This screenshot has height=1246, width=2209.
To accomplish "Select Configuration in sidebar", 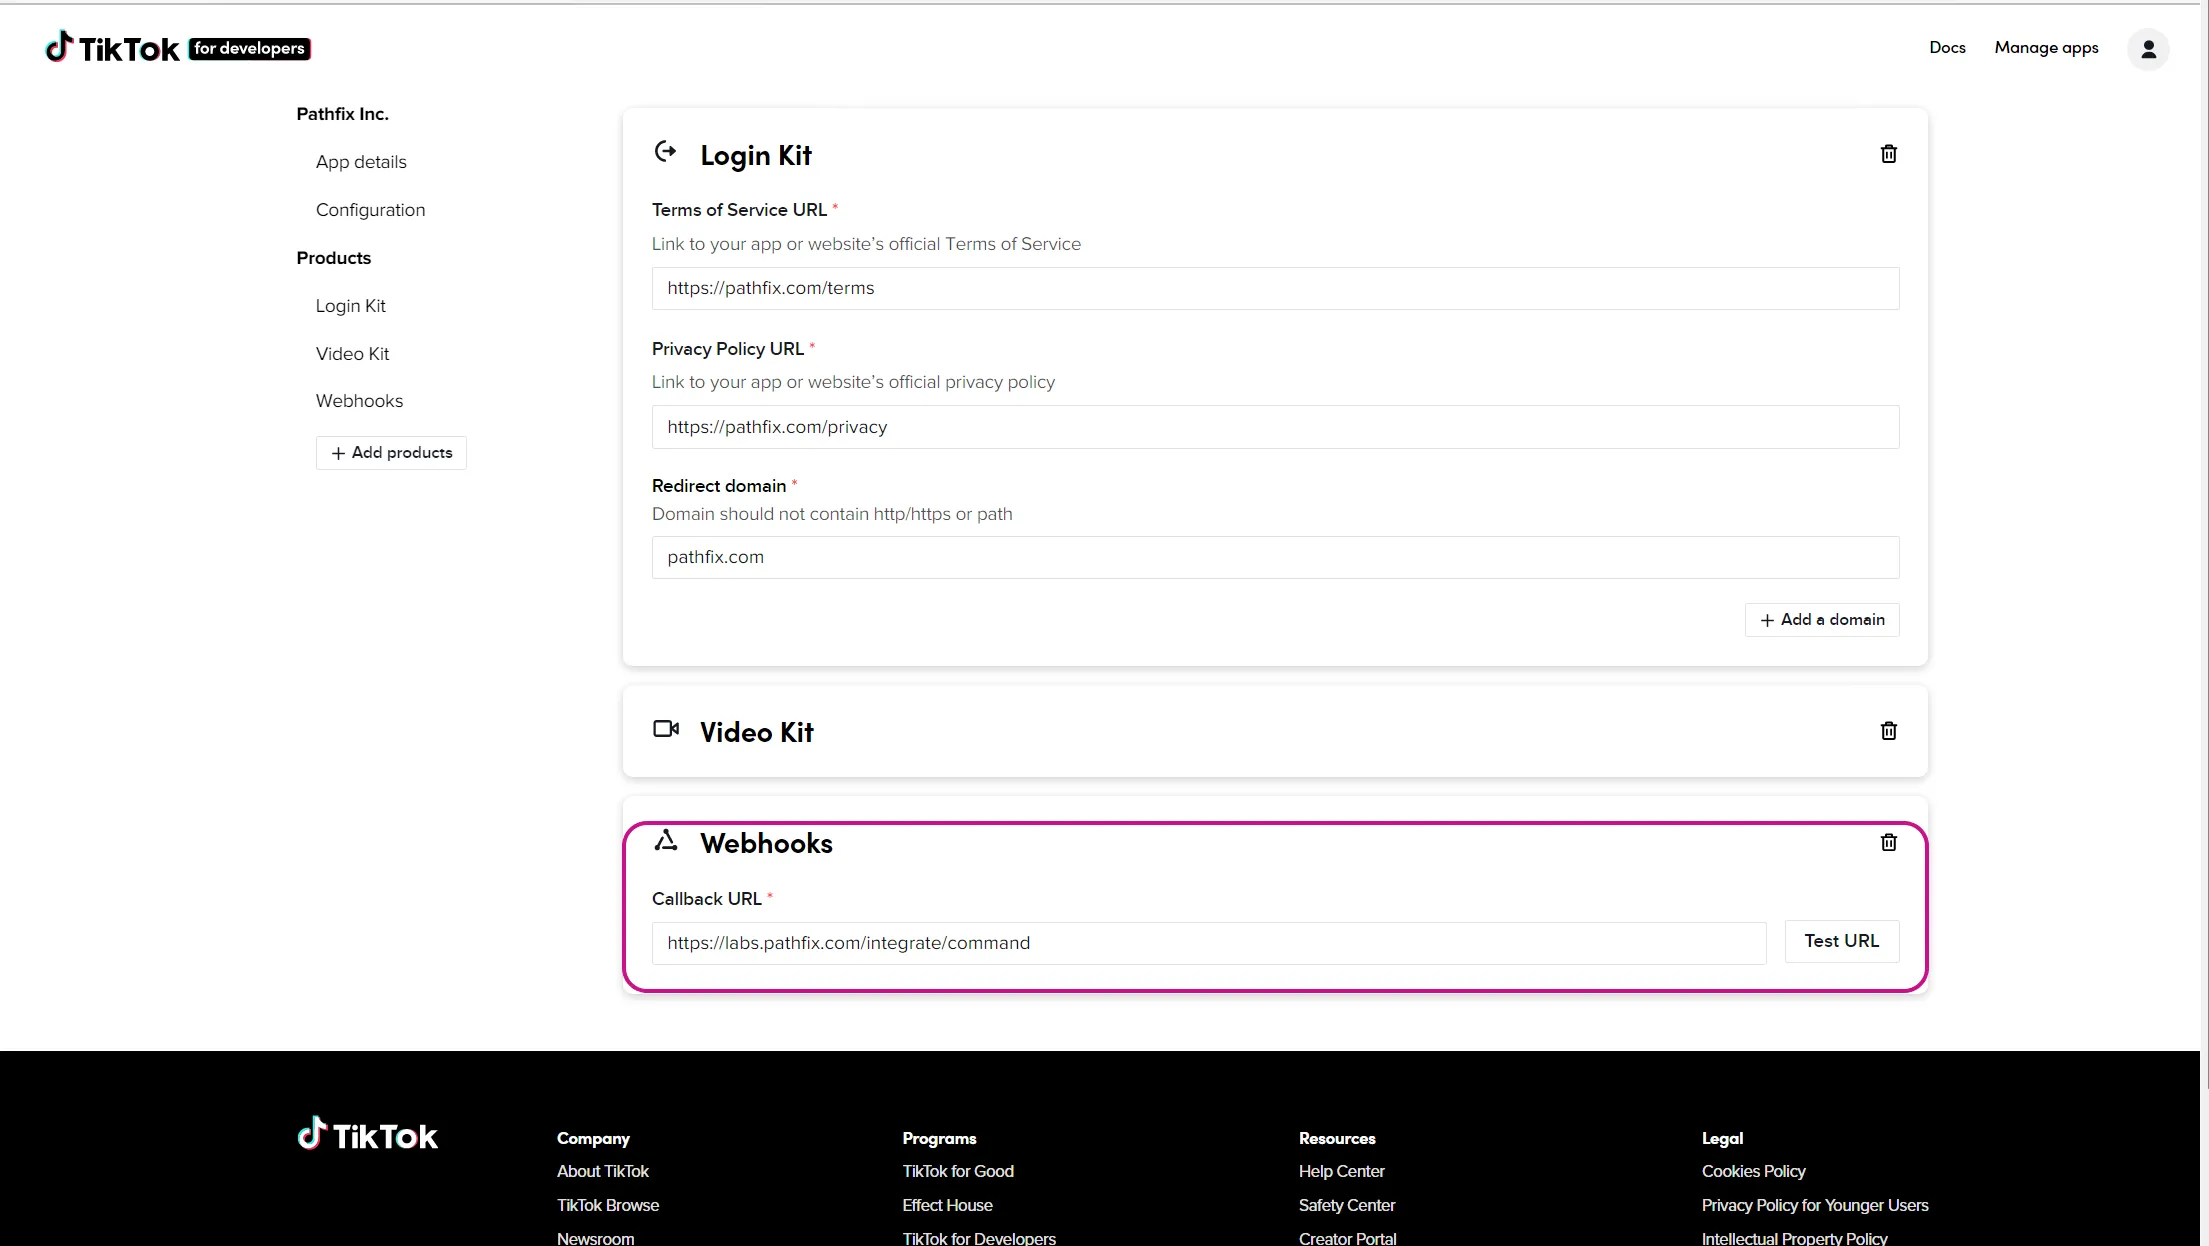I will pos(370,210).
